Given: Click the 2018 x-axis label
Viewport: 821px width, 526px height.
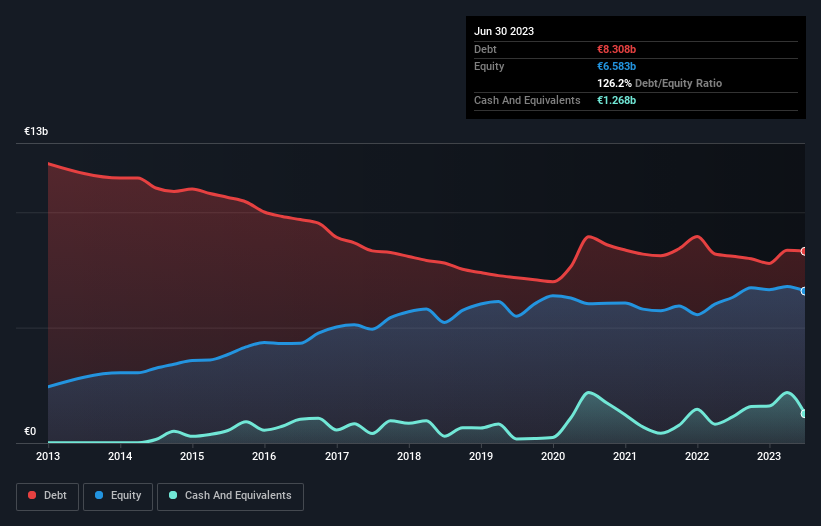Looking at the screenshot, I should point(409,456).
